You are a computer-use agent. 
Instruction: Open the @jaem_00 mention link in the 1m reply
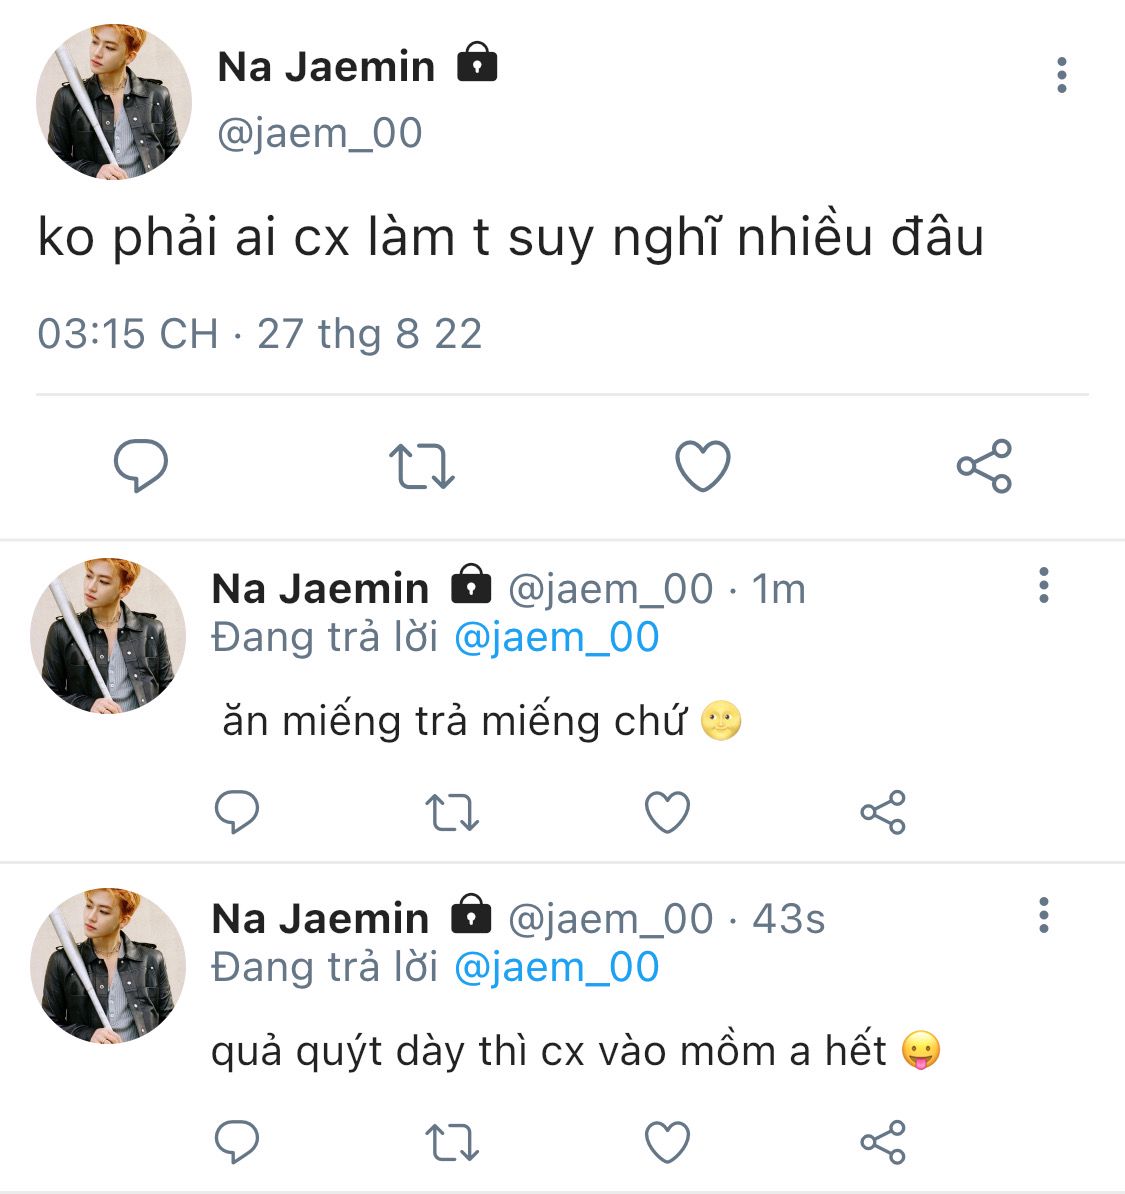click(x=556, y=638)
